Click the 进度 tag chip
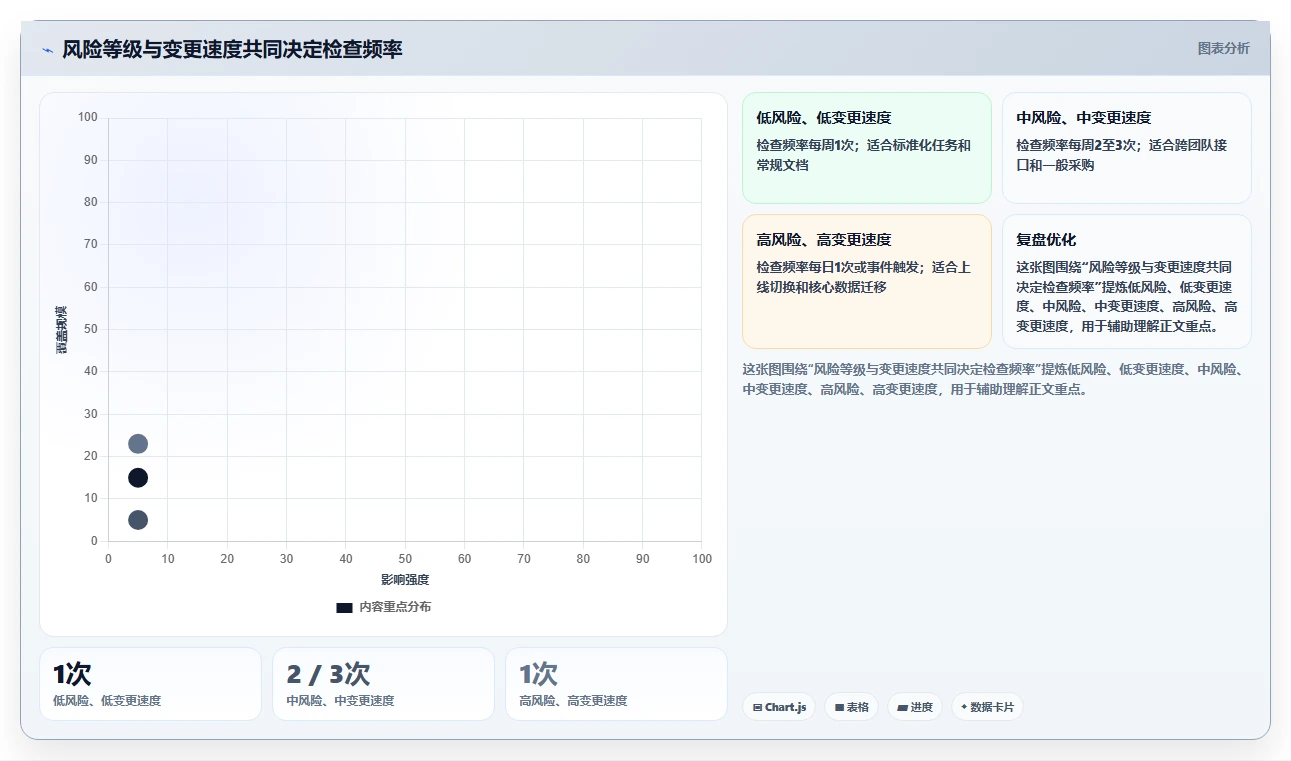 pos(914,707)
